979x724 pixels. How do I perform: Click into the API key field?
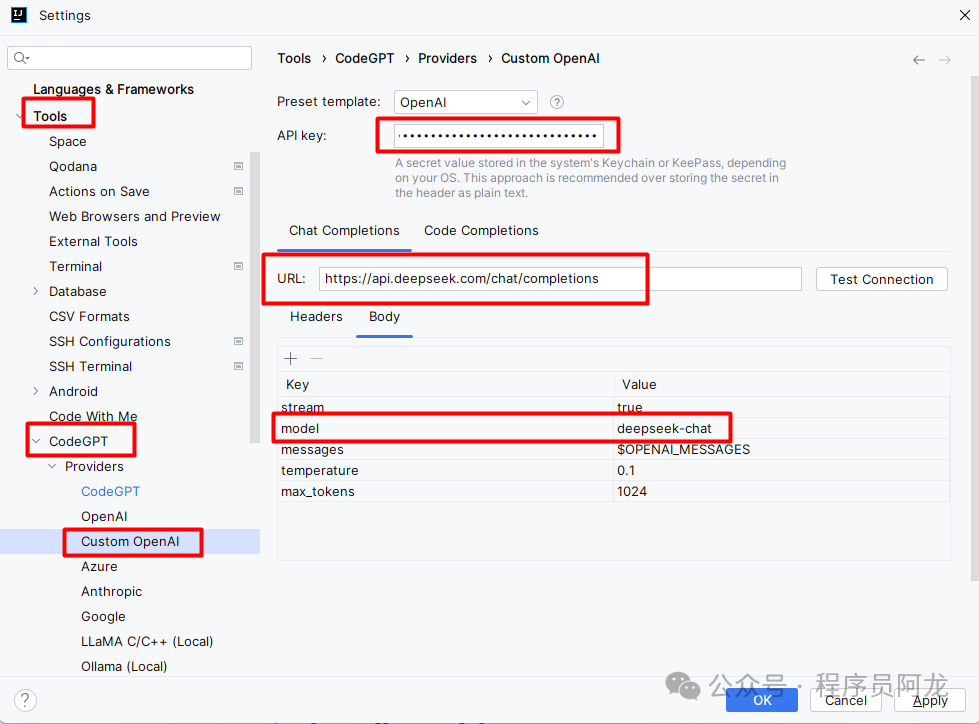[499, 135]
